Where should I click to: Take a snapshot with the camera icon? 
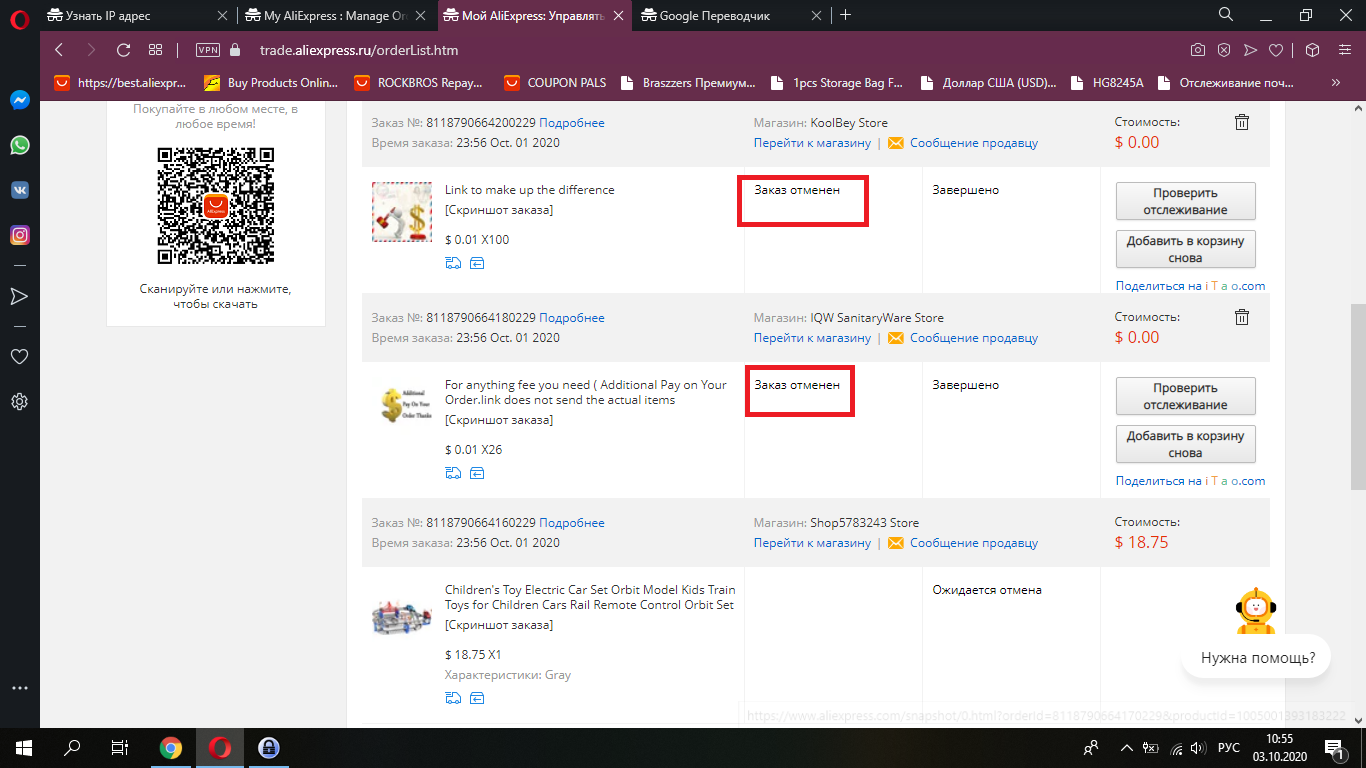click(1197, 50)
